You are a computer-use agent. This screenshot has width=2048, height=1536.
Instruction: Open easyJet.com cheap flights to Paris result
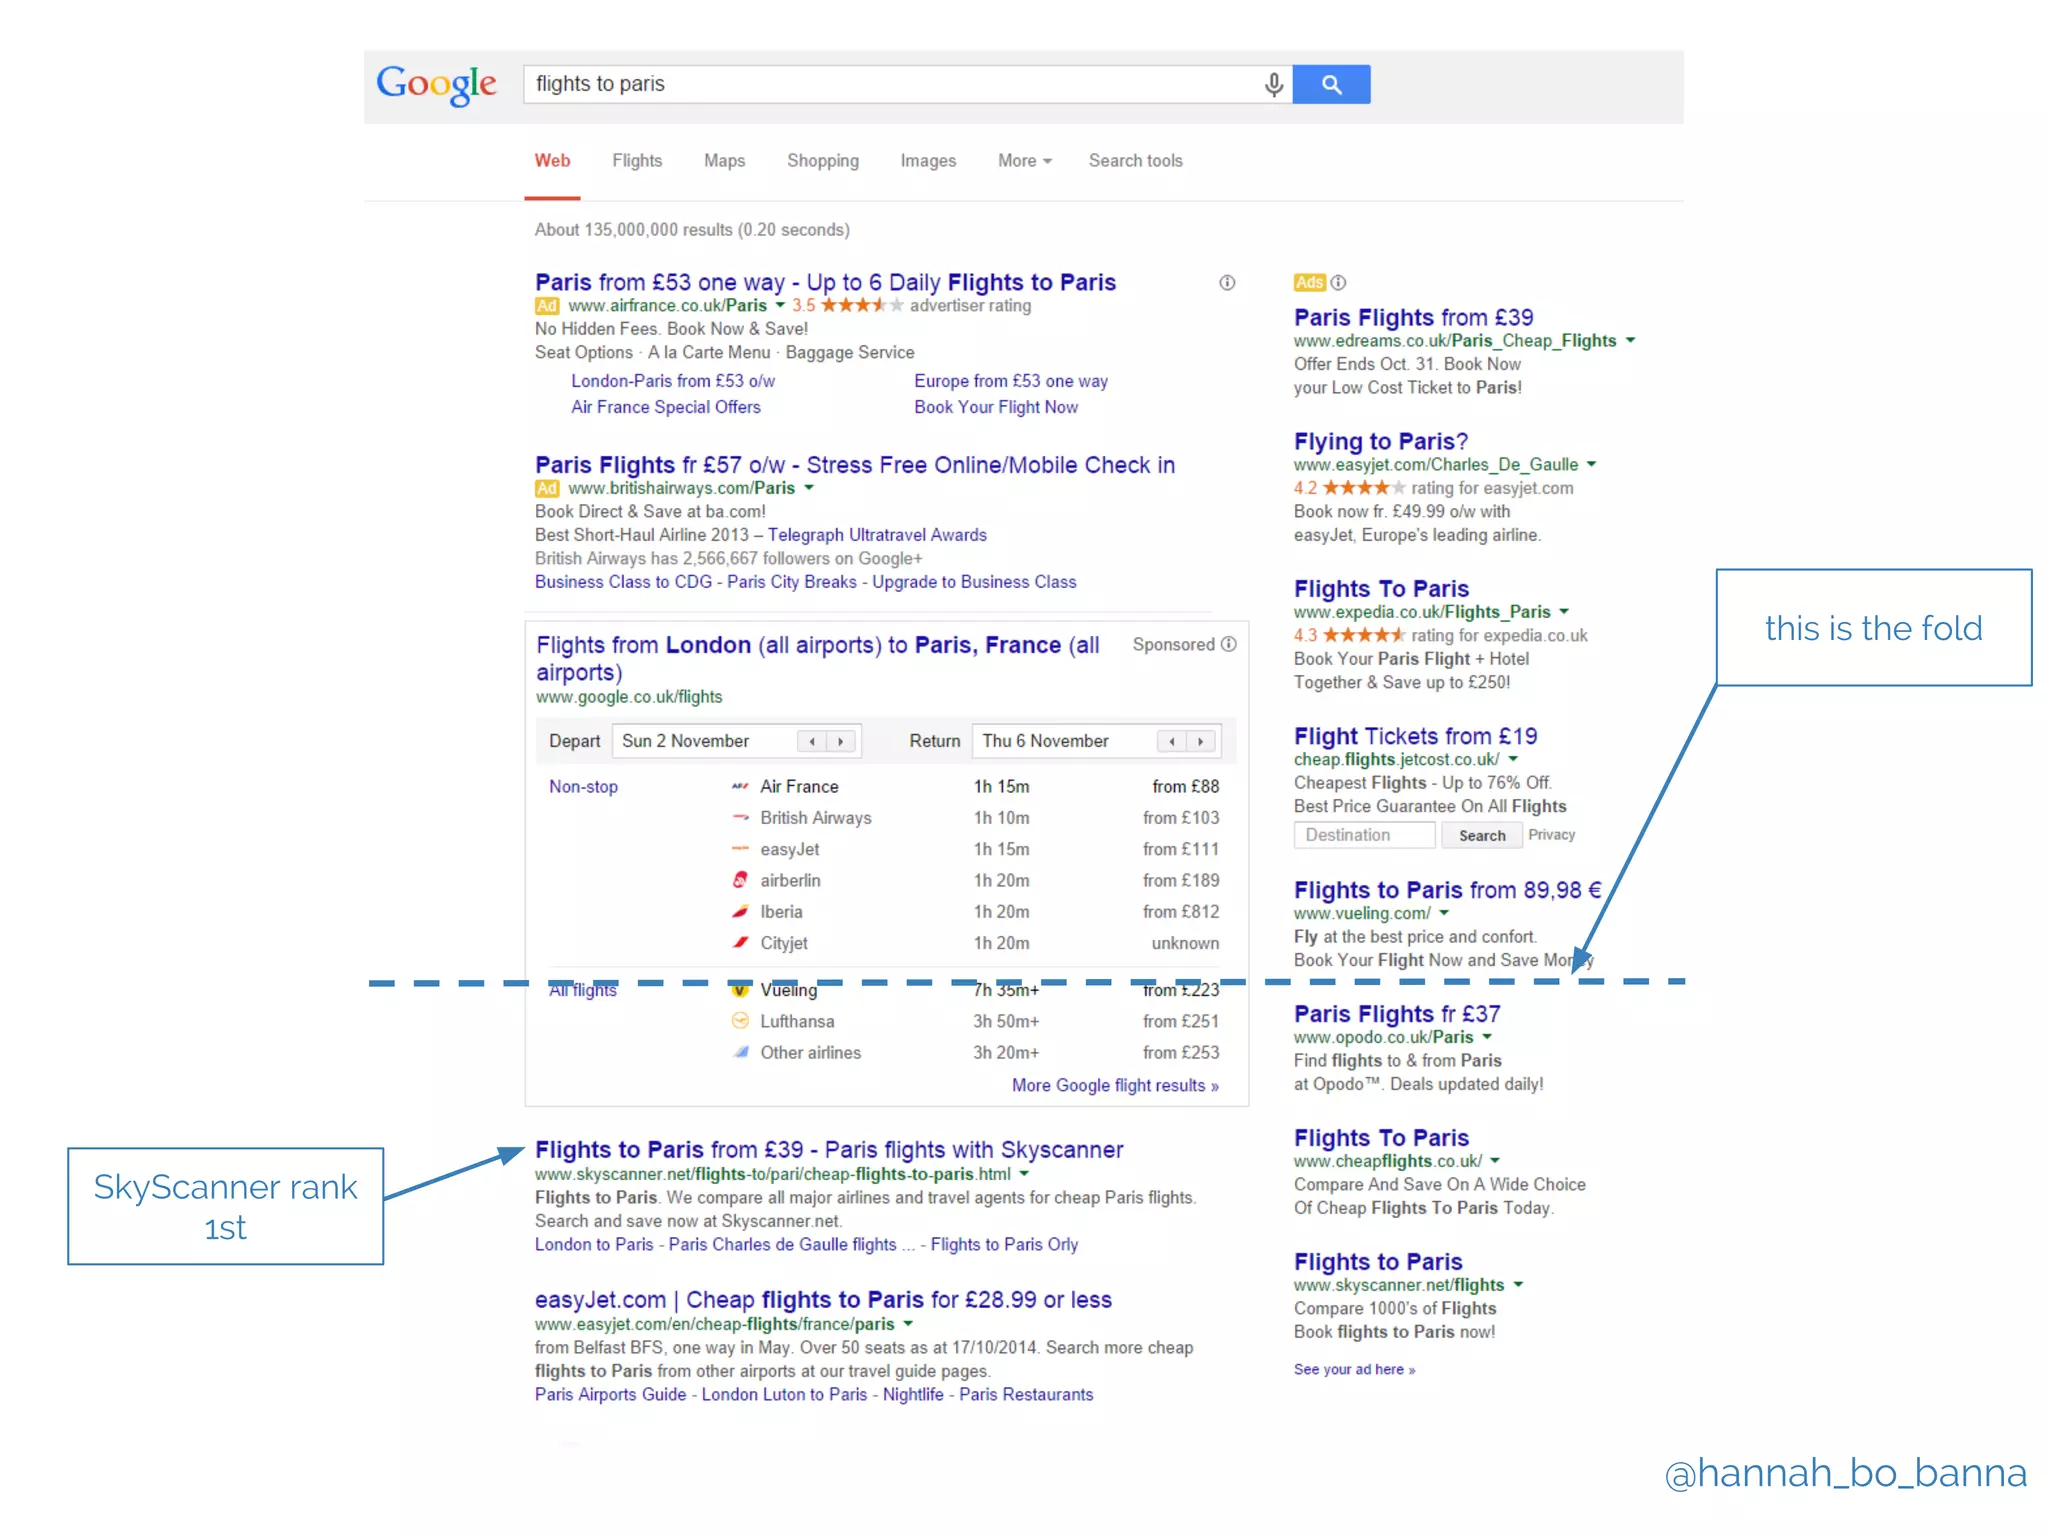click(823, 1300)
